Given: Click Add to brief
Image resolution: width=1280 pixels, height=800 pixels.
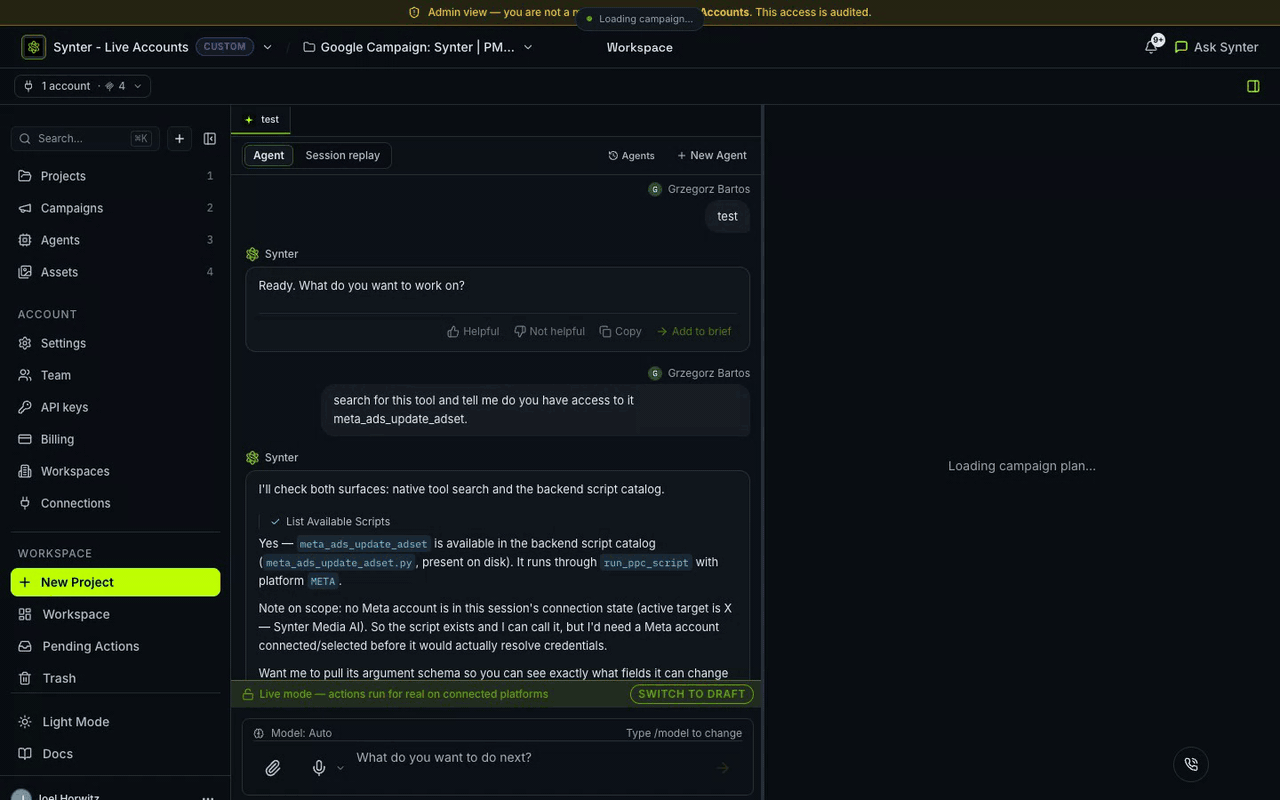Looking at the screenshot, I should pyautogui.click(x=694, y=332).
